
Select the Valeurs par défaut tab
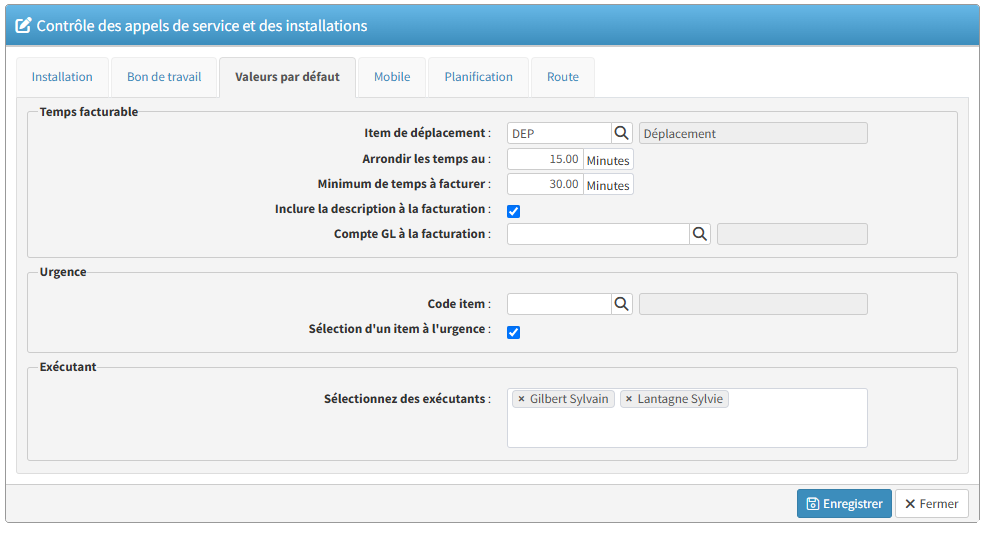[287, 77]
